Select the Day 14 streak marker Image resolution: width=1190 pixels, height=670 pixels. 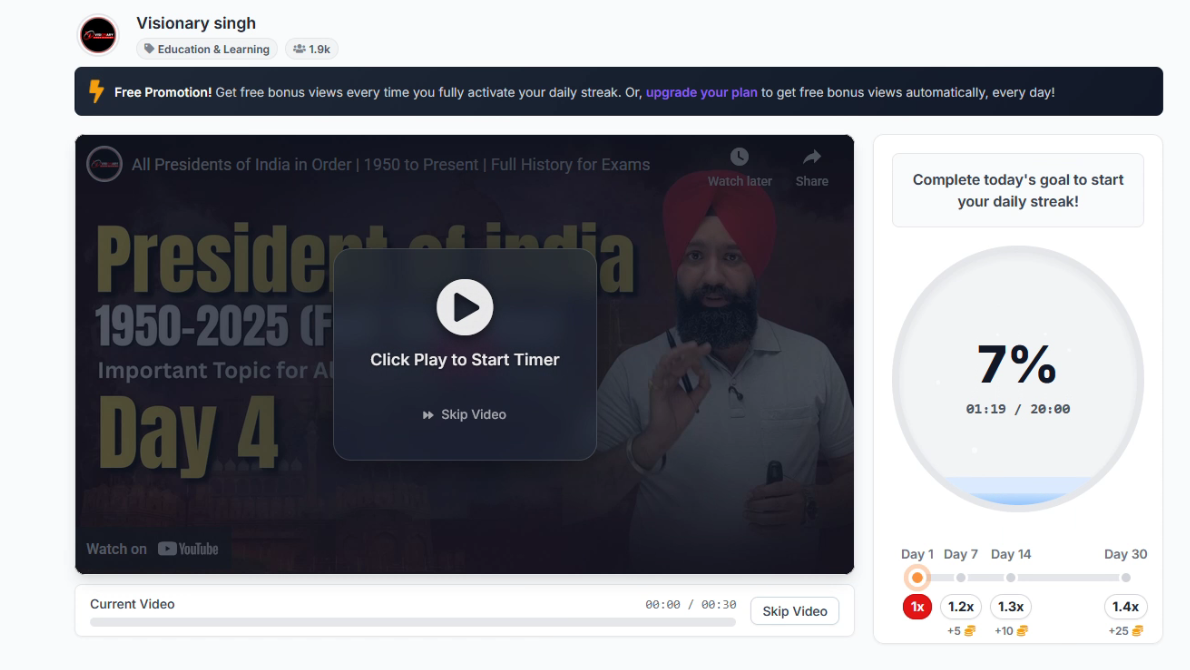point(1011,578)
